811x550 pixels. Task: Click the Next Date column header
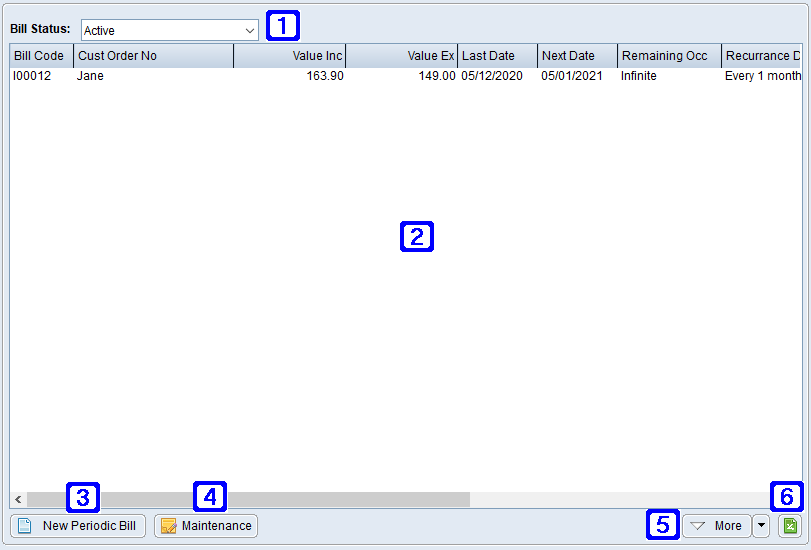coord(577,56)
